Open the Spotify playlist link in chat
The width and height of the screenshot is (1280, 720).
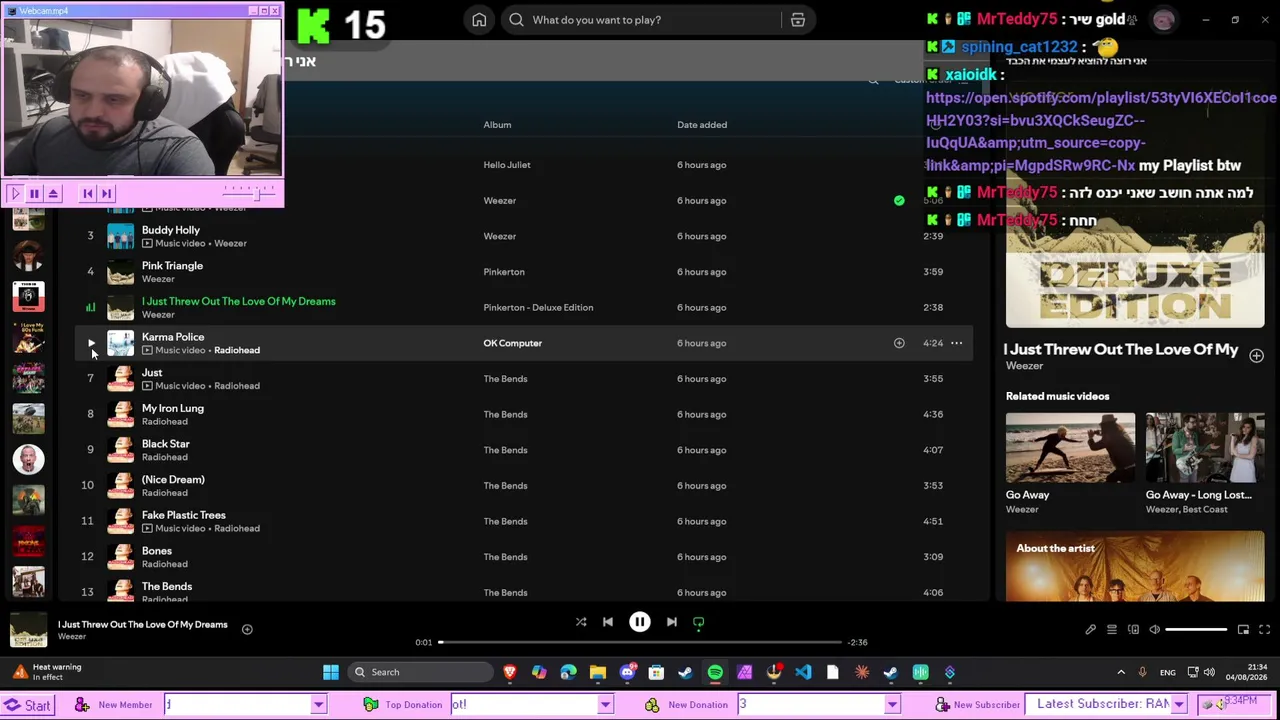coord(1101,132)
